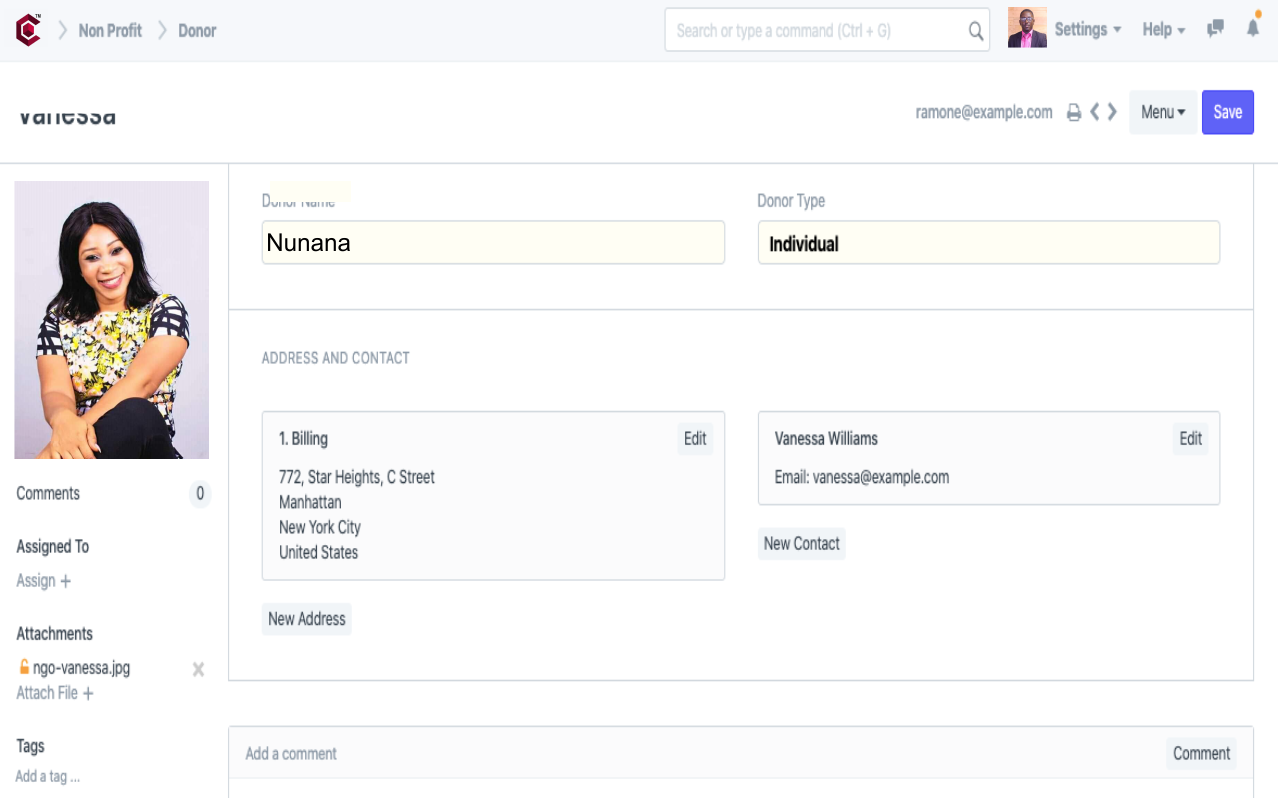The width and height of the screenshot is (1278, 798).
Task: Edit the Billing address
Action: coord(695,438)
